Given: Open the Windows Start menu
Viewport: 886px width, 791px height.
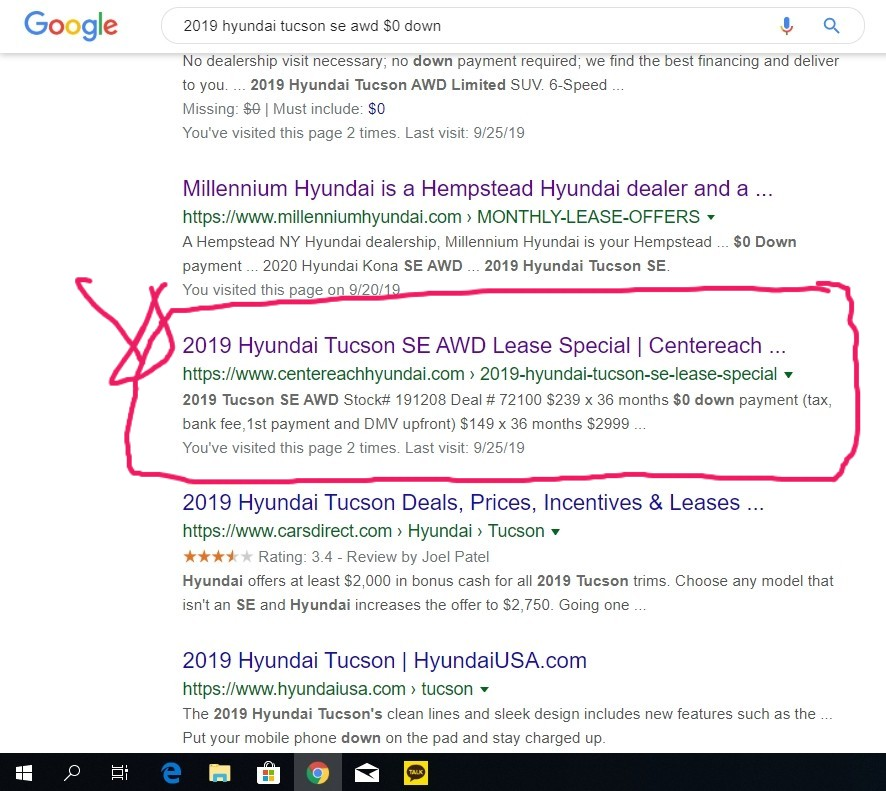Looking at the screenshot, I should [x=24, y=772].
